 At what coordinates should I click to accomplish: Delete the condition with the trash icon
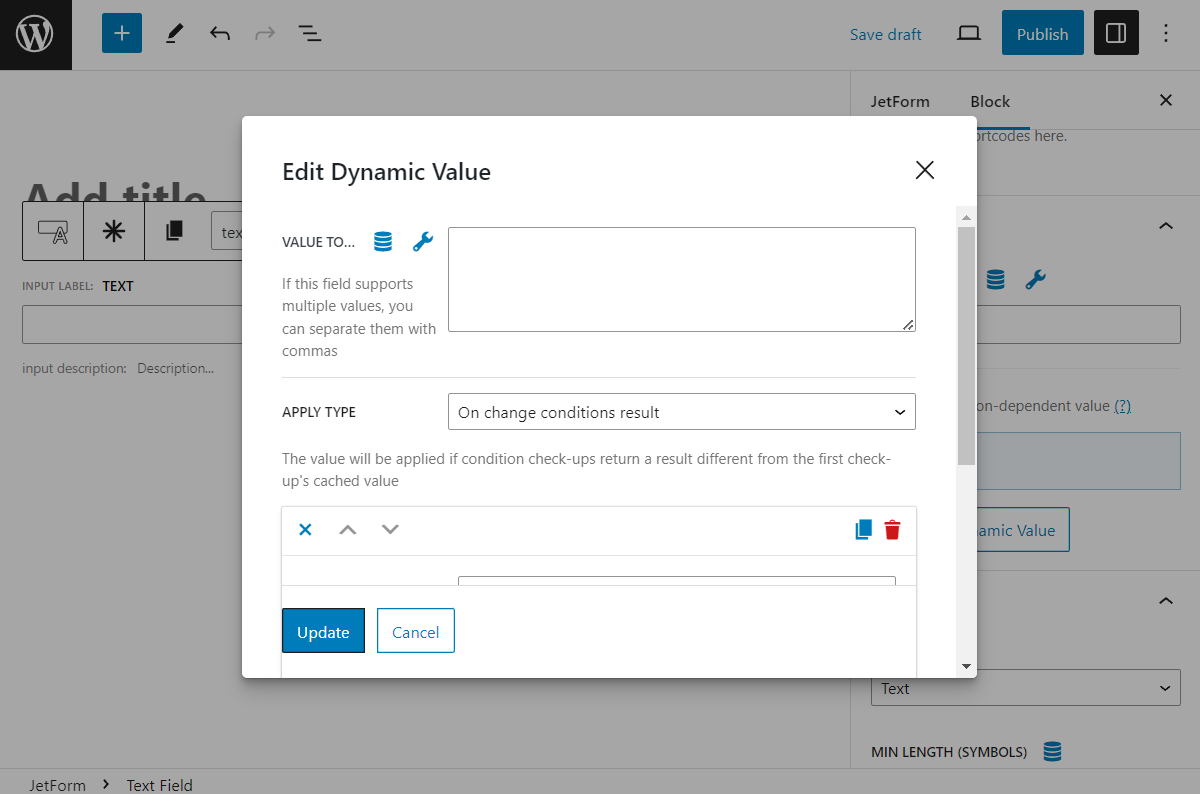[892, 529]
